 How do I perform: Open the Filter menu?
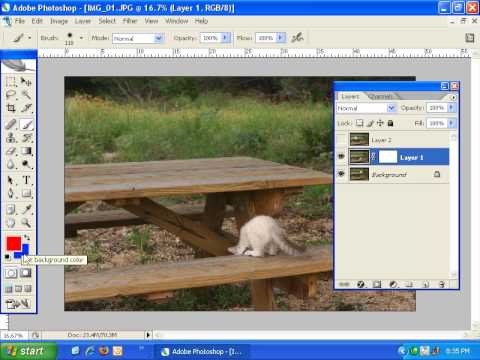(x=130, y=21)
